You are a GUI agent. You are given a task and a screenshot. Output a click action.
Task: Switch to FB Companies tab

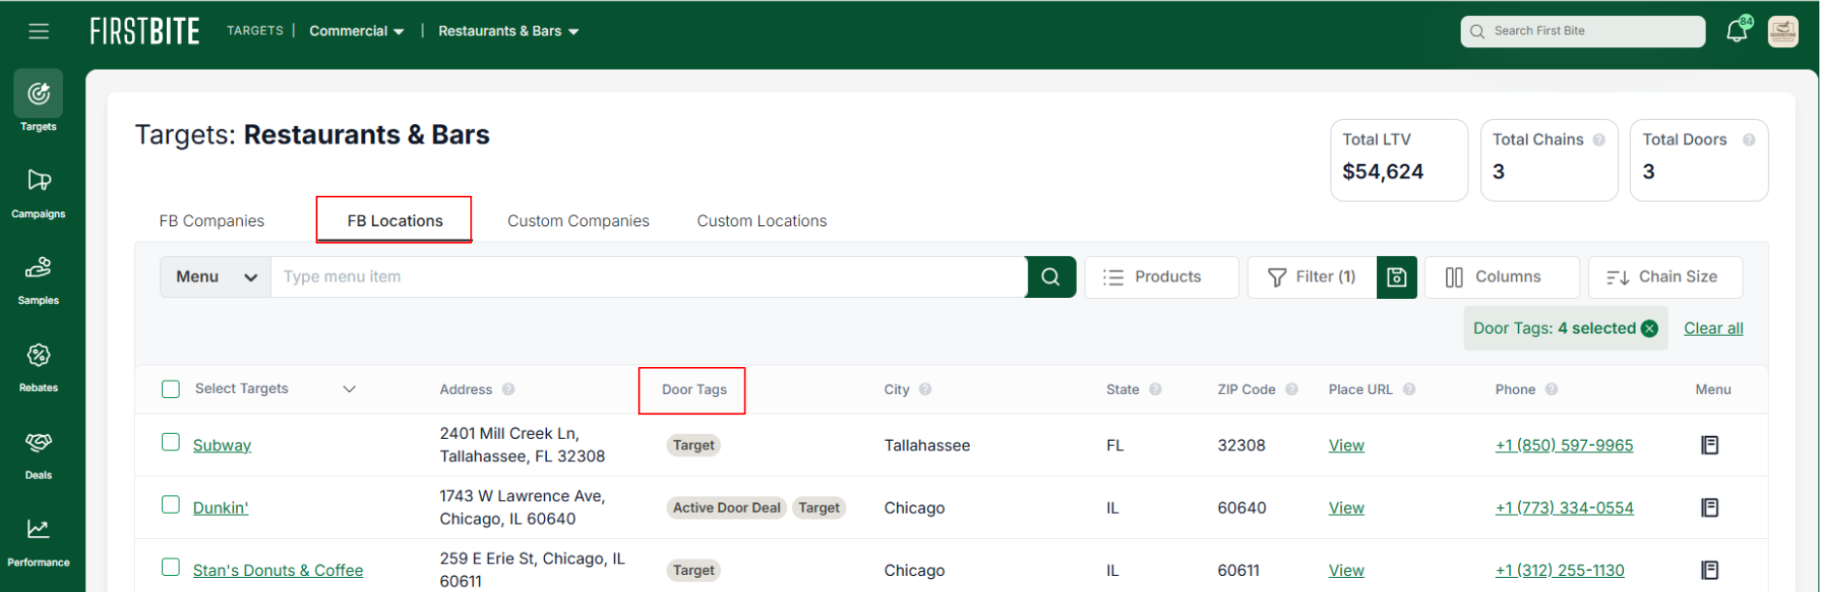click(x=212, y=221)
